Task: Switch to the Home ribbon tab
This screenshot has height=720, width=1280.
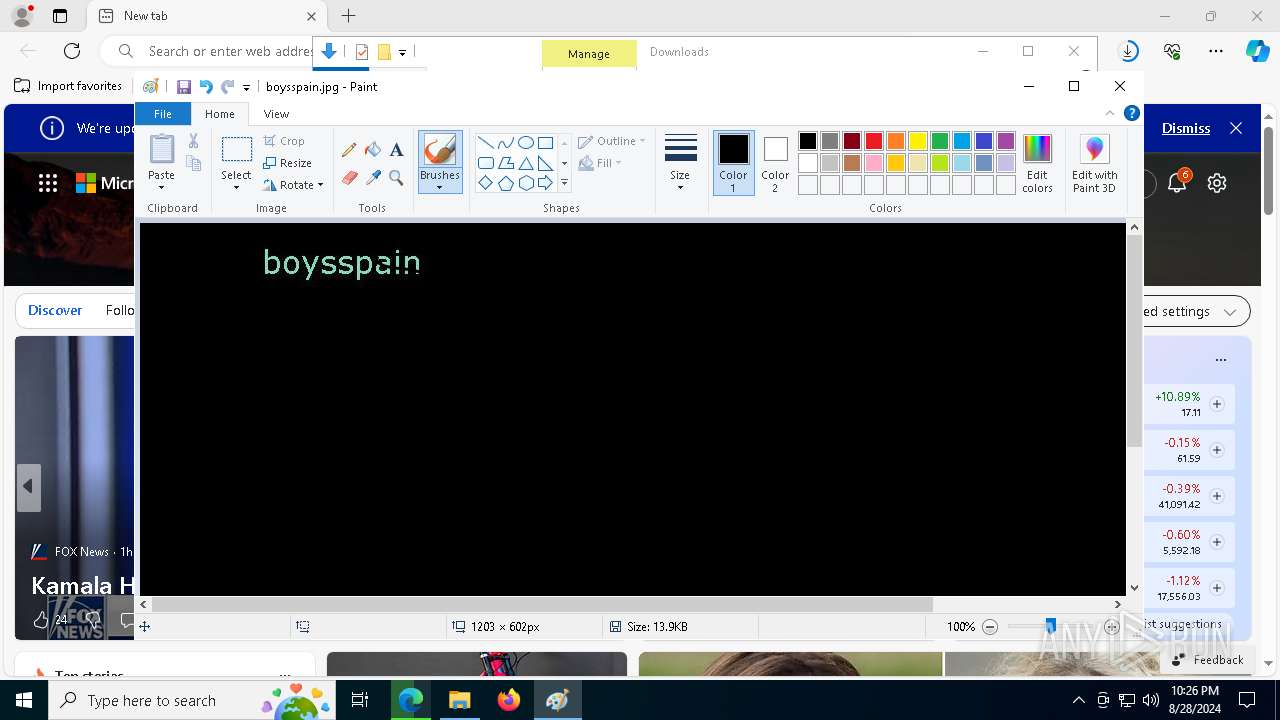Action: point(220,114)
